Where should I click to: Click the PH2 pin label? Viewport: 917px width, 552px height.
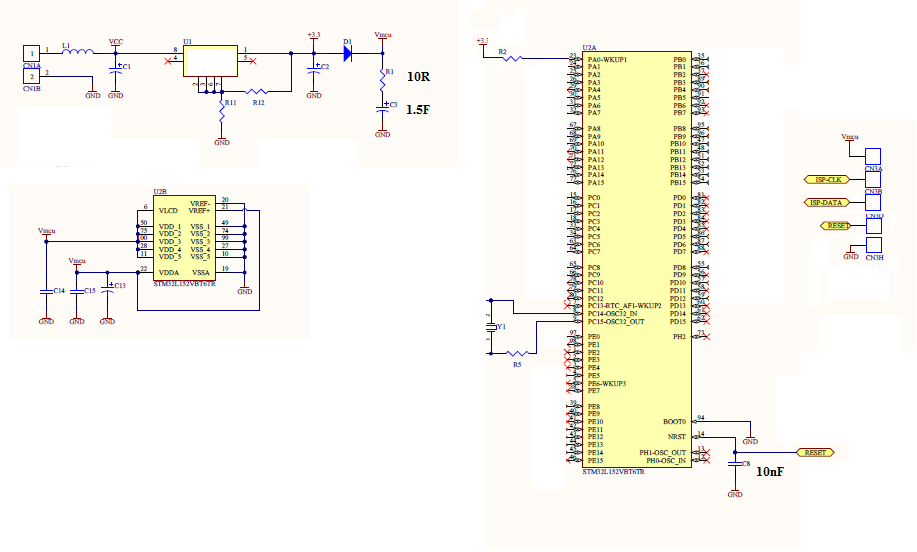coord(680,337)
